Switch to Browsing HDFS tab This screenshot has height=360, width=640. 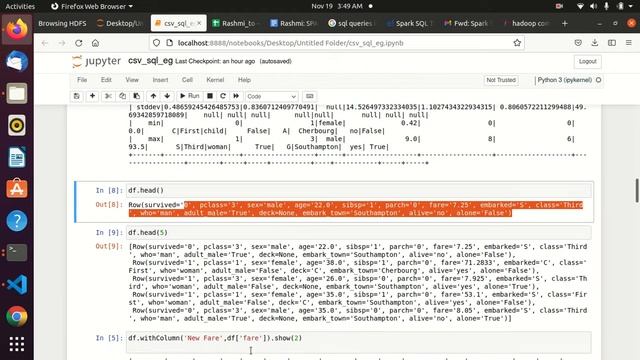click(62, 23)
